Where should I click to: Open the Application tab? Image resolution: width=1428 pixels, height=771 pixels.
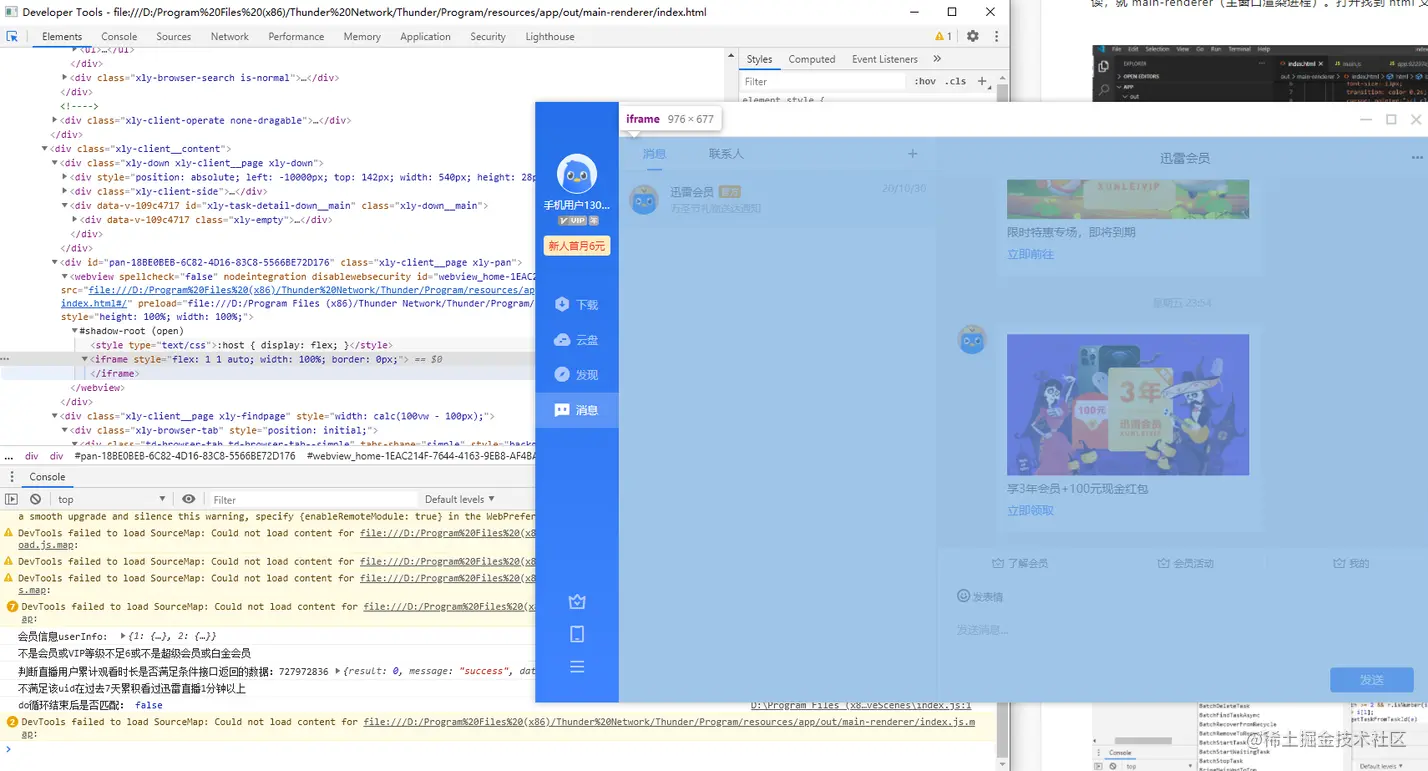(425, 37)
